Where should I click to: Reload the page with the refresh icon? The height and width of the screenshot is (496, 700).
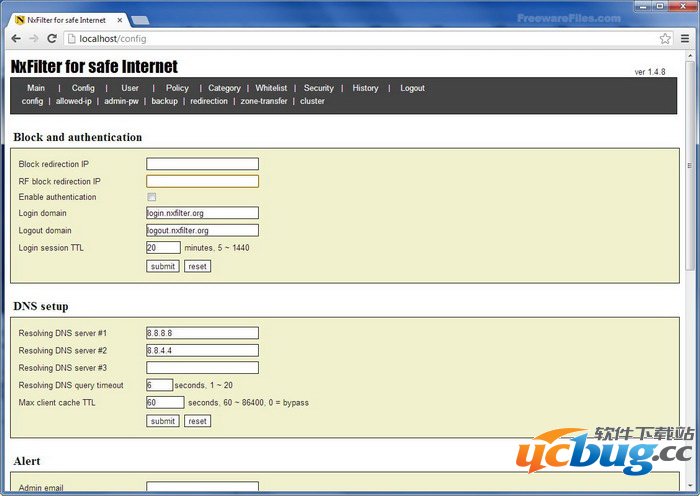click(x=52, y=38)
